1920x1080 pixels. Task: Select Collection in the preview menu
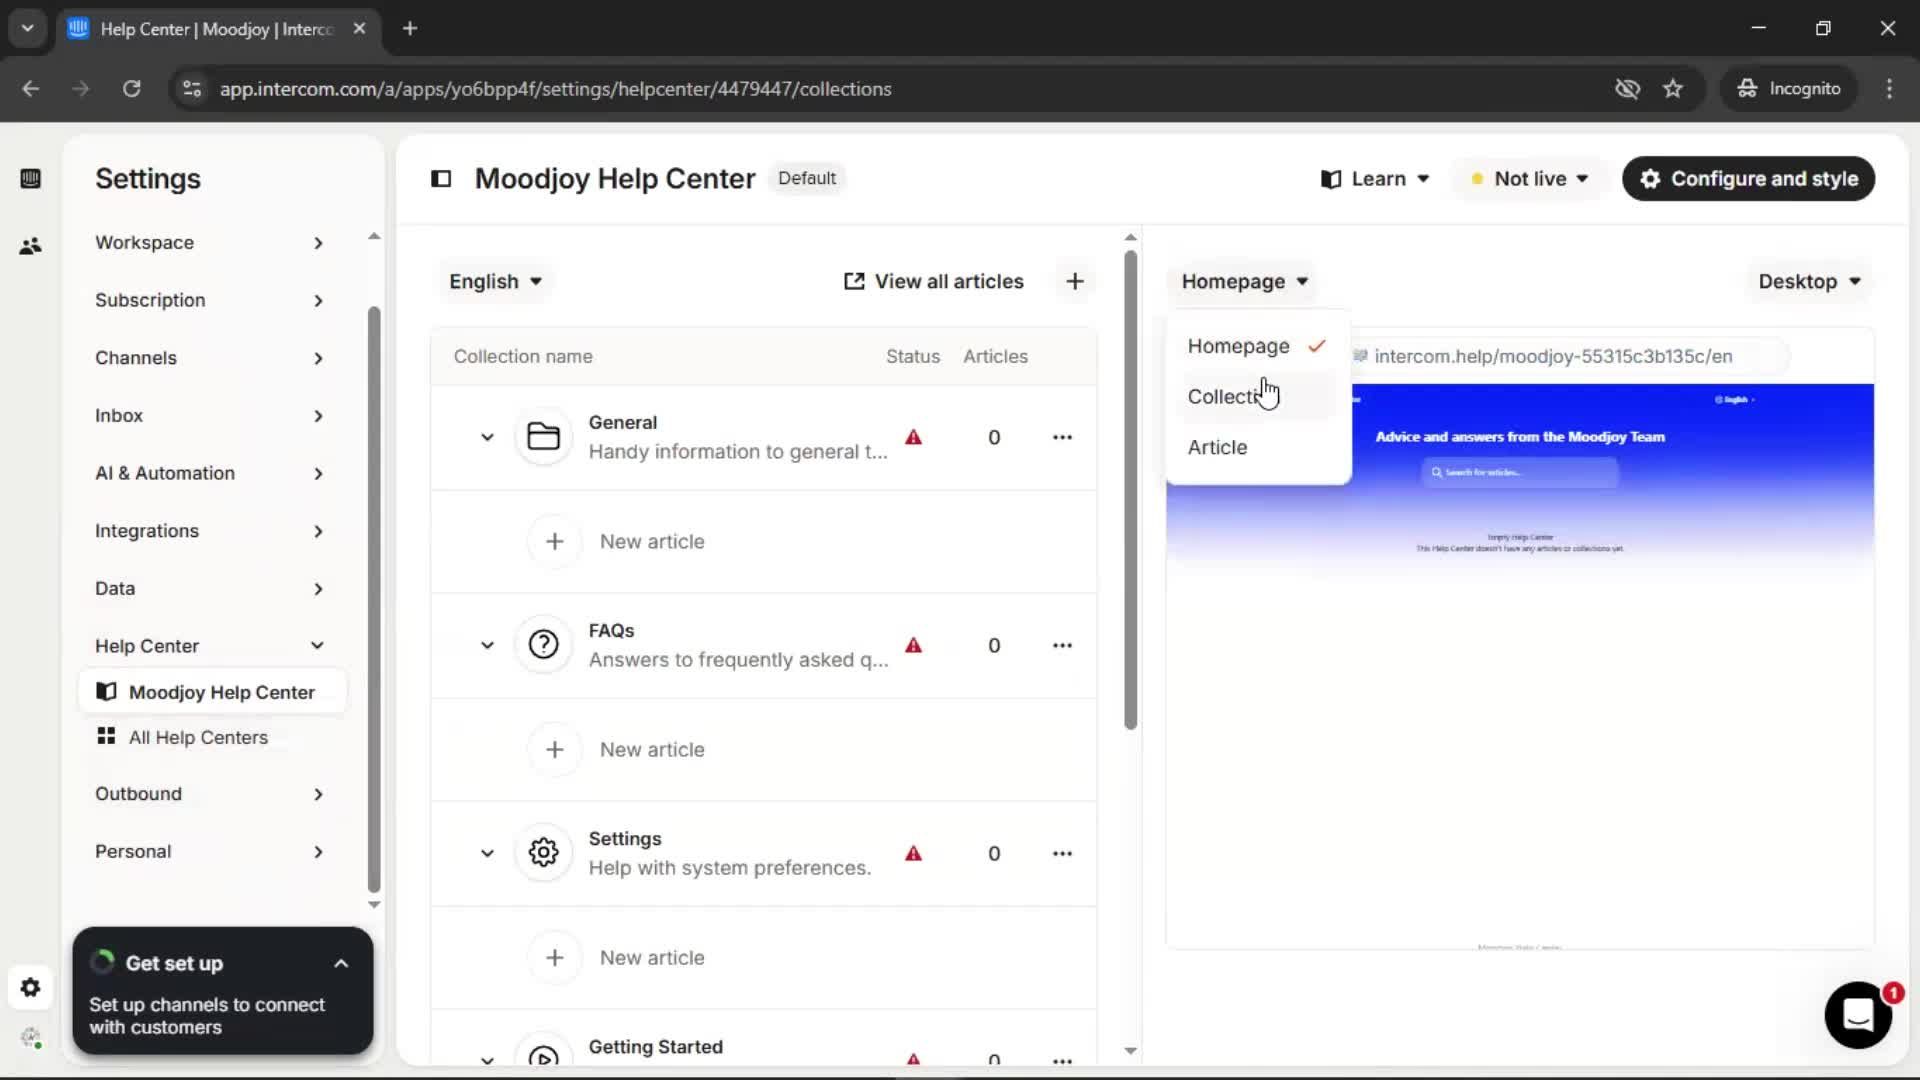click(x=1257, y=397)
